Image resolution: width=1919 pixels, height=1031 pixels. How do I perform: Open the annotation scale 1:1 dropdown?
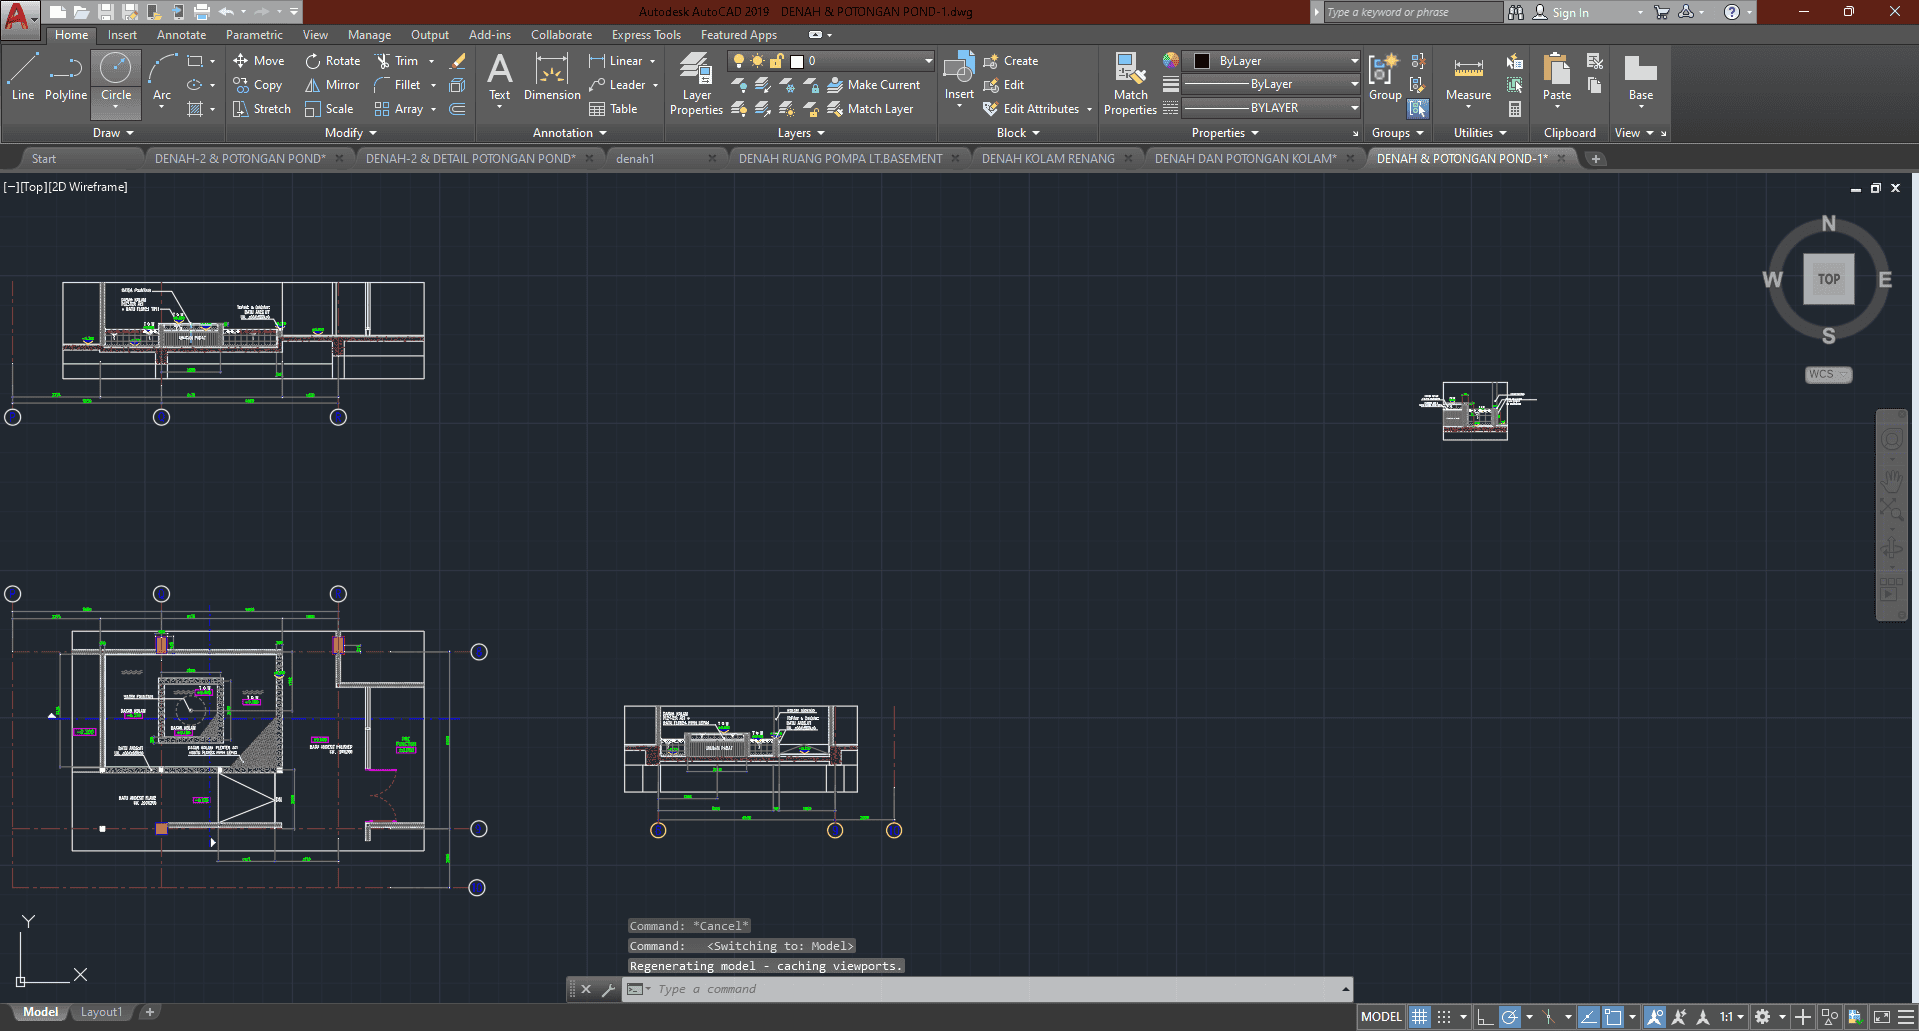click(x=1732, y=1017)
